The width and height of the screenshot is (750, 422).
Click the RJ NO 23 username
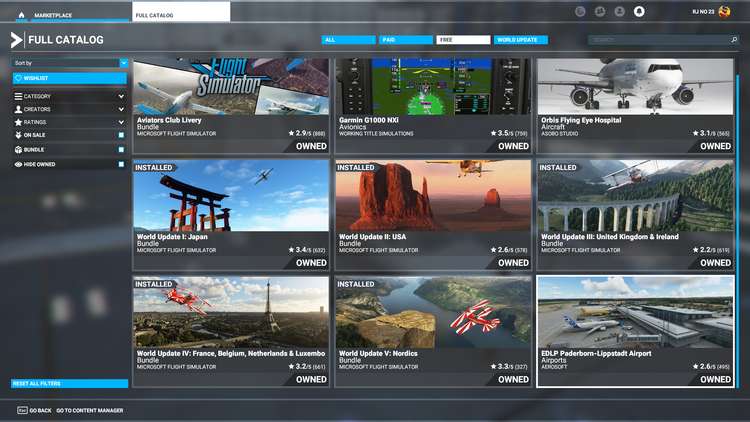tap(703, 11)
